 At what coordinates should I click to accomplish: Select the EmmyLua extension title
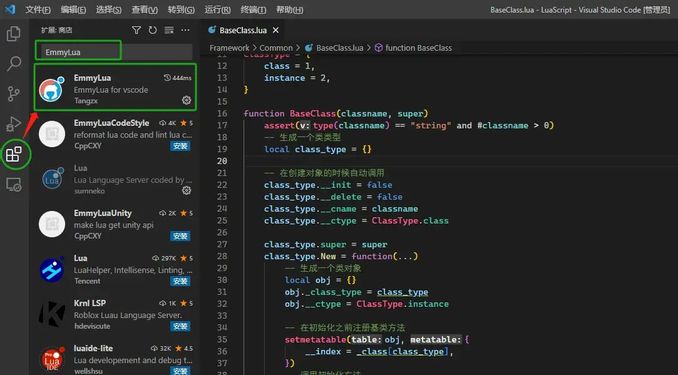point(92,78)
